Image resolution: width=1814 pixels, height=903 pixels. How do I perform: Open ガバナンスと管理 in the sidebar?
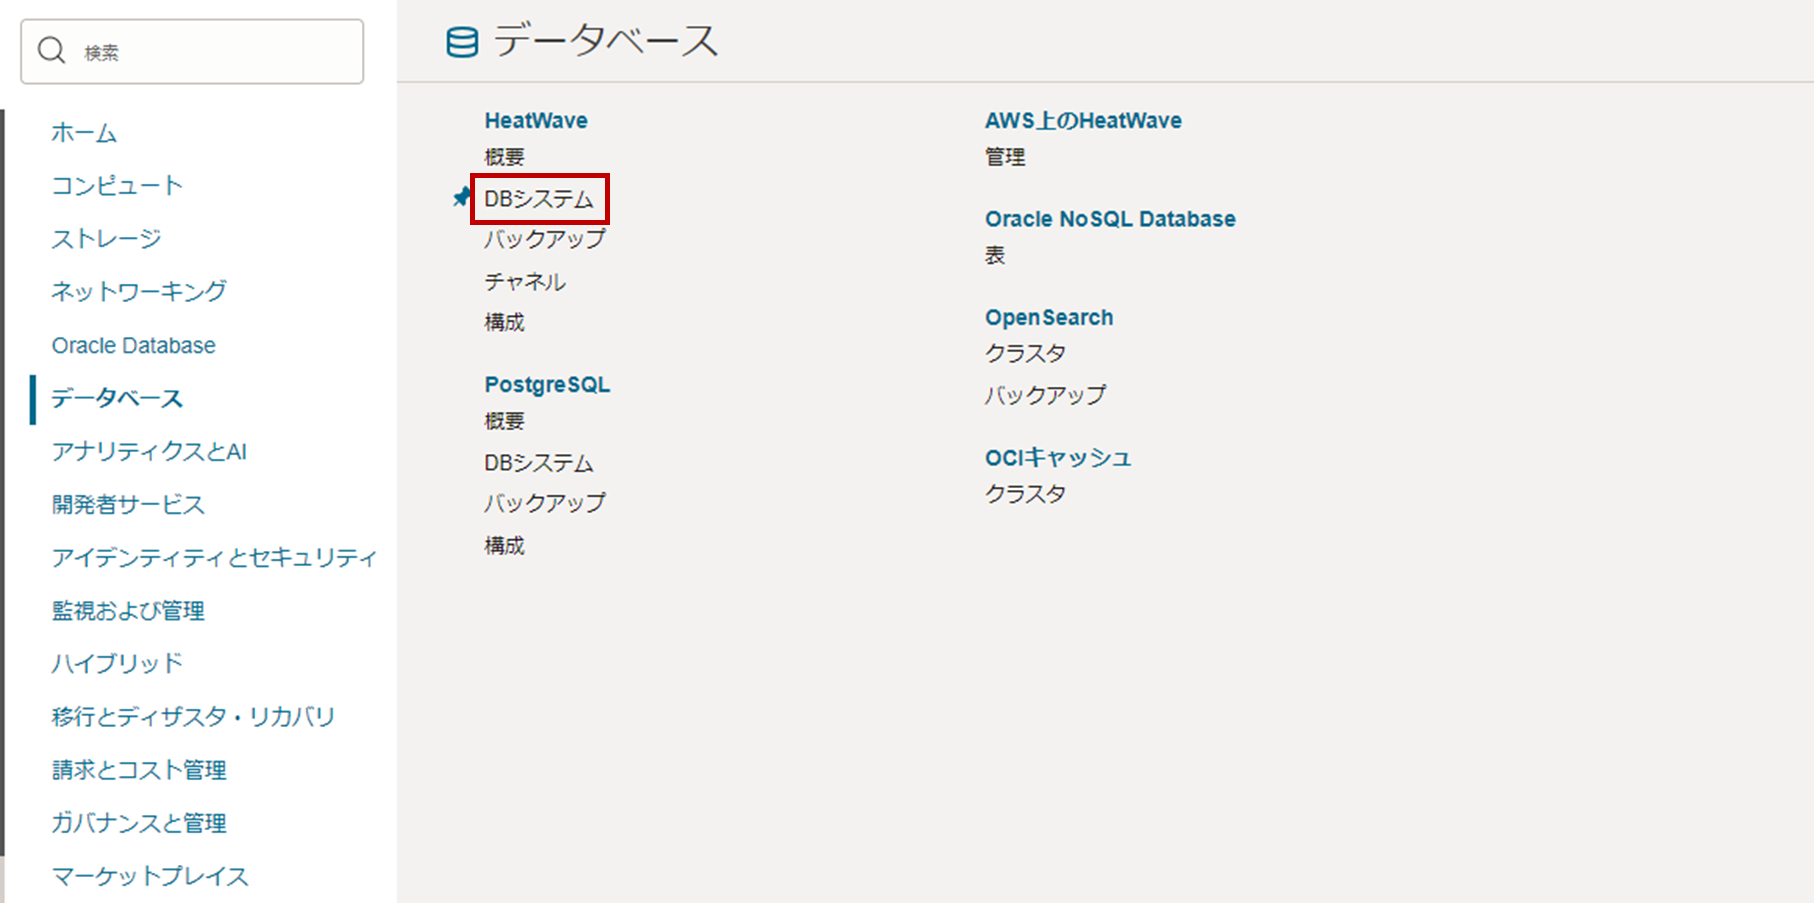139,822
